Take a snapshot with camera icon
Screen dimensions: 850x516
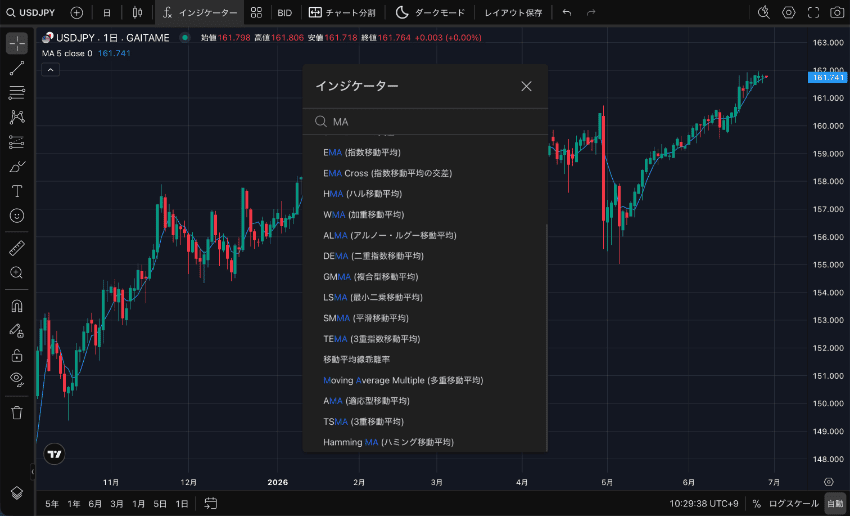(837, 12)
